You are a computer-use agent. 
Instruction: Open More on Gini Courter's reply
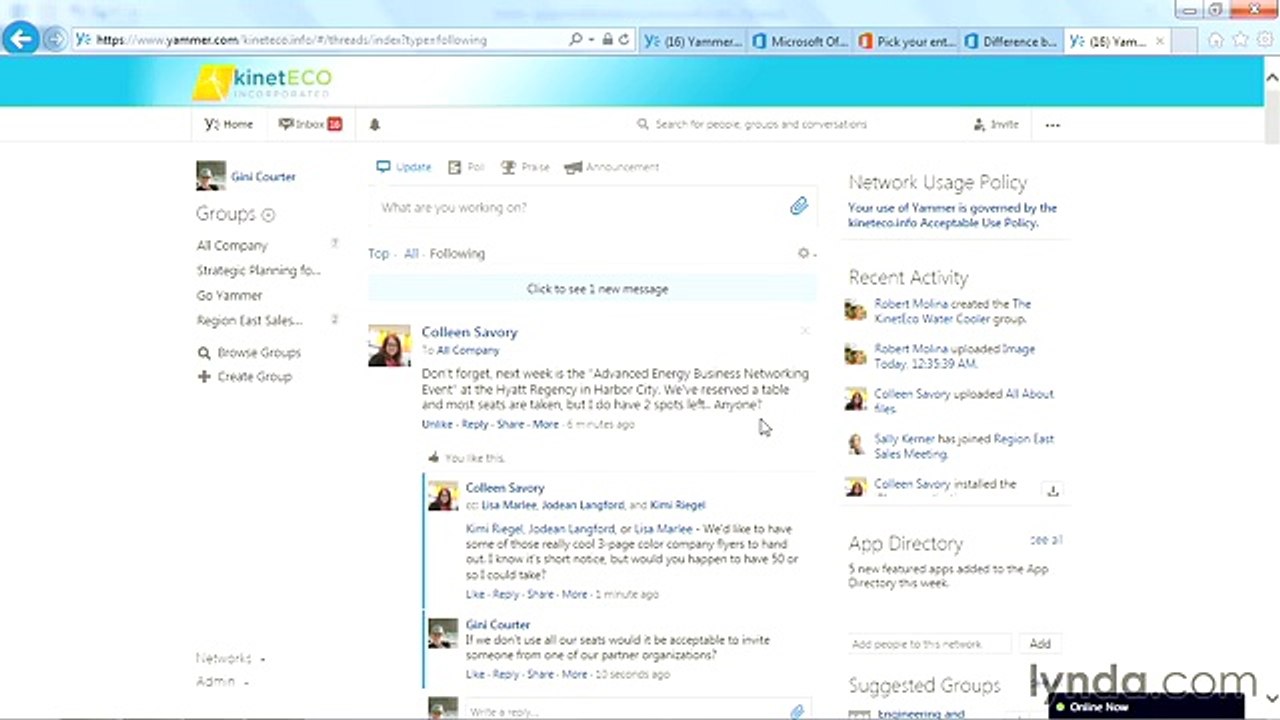[x=575, y=675]
